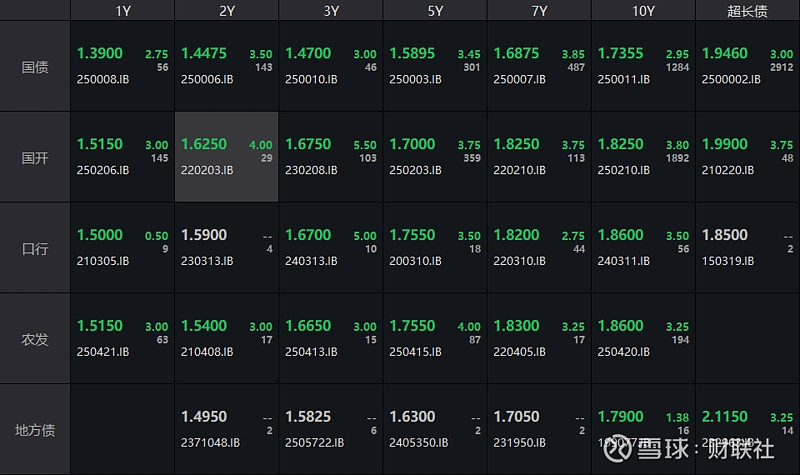The height and width of the screenshot is (475, 800).
Task: Select bond 220310.IB quote cell
Action: coord(539,248)
